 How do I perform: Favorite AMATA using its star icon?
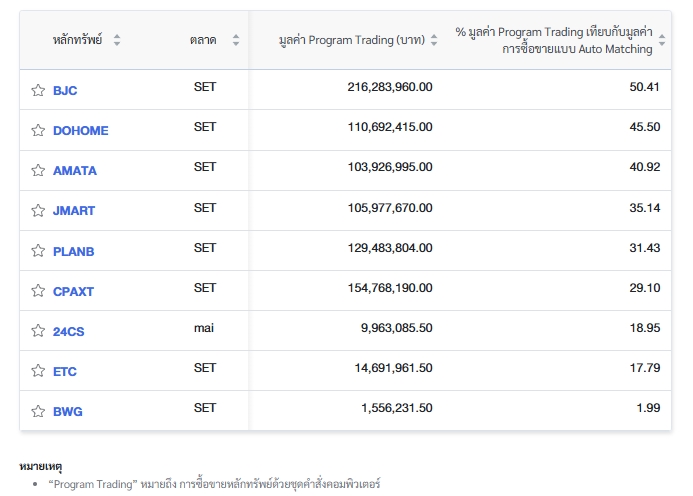click(38, 170)
